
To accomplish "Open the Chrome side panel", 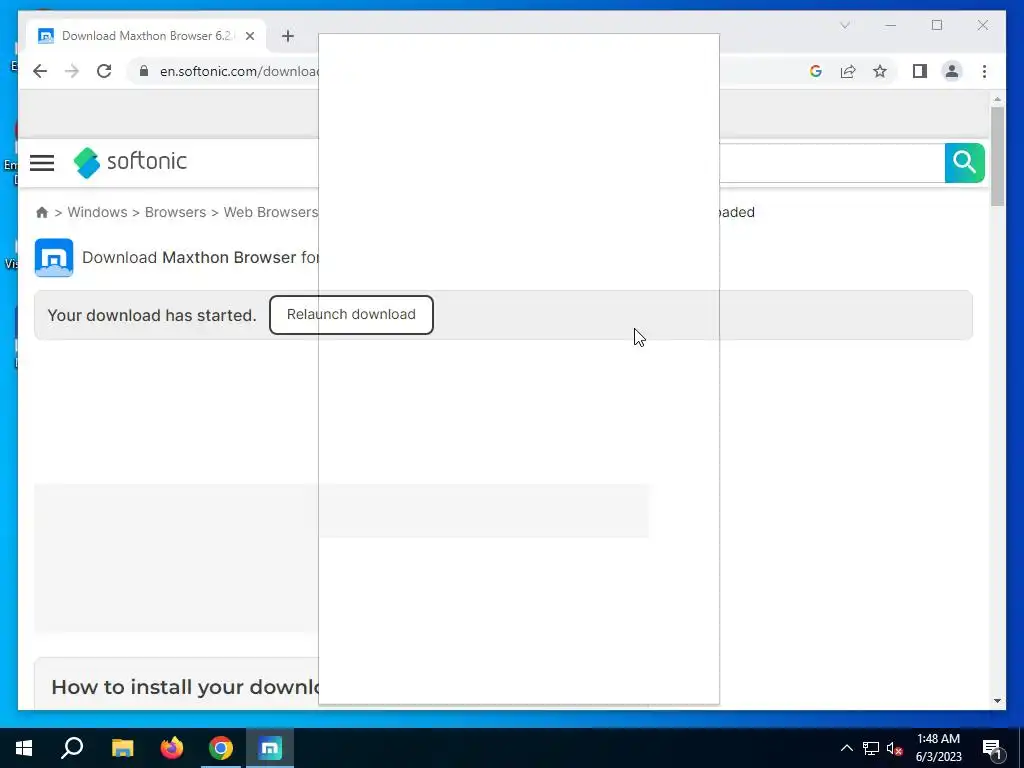I will [920, 71].
